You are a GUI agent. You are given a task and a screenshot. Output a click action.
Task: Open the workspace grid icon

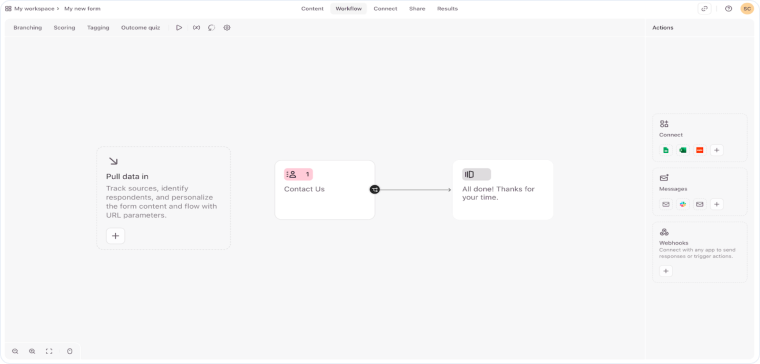pos(8,9)
